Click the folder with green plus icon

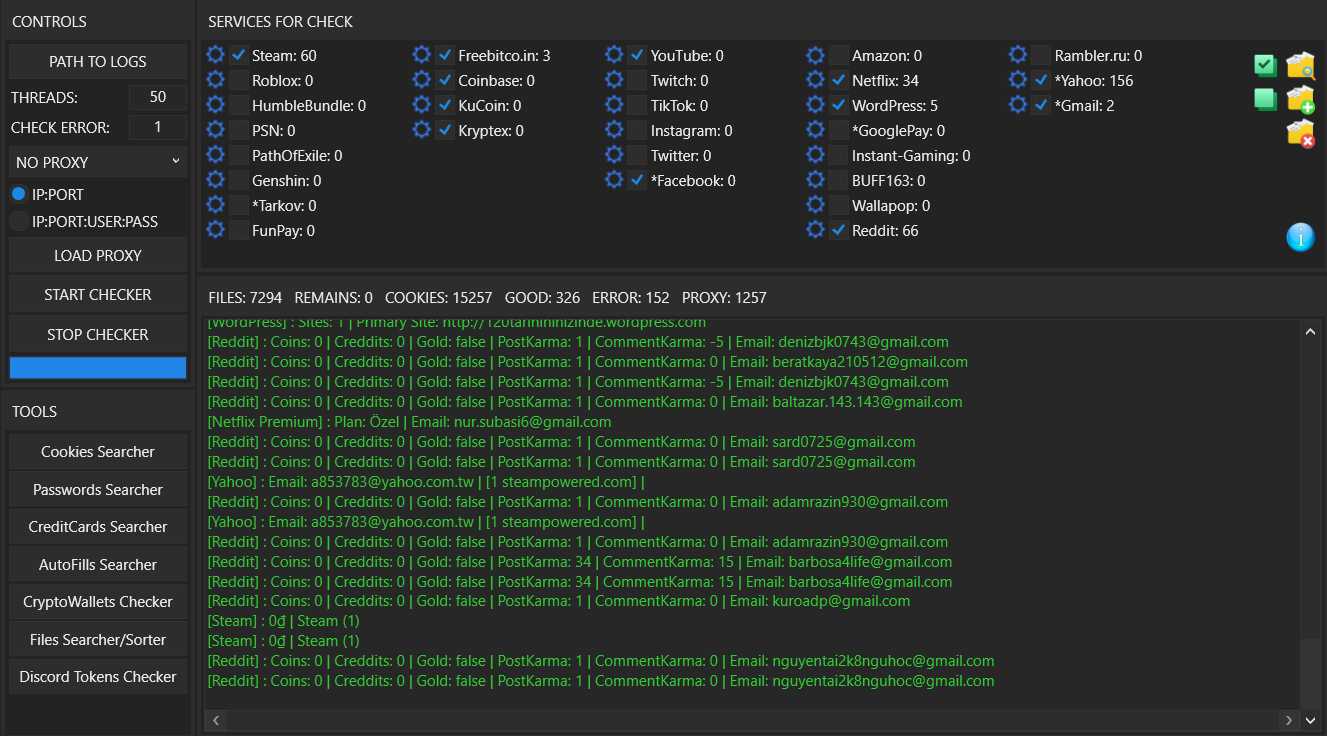1300,99
